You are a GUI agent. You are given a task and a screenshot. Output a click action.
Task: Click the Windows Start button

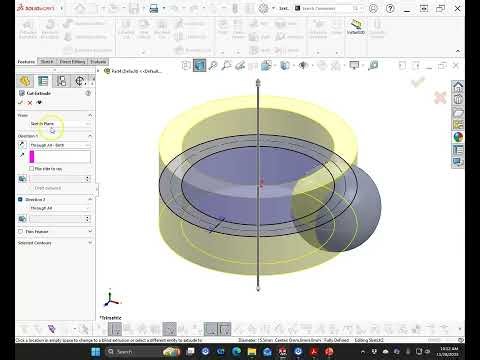(96, 352)
